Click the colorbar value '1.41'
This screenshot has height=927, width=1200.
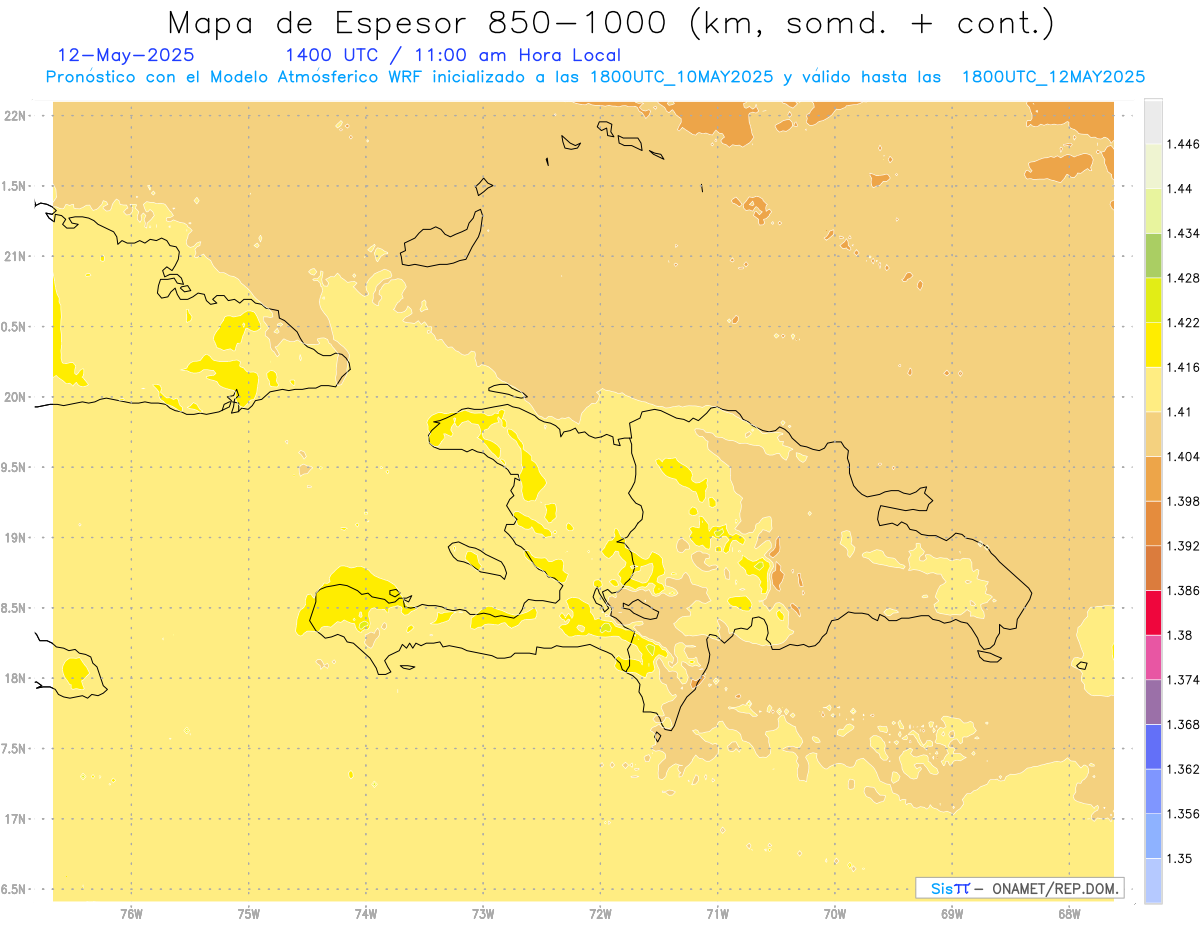(x=1180, y=412)
